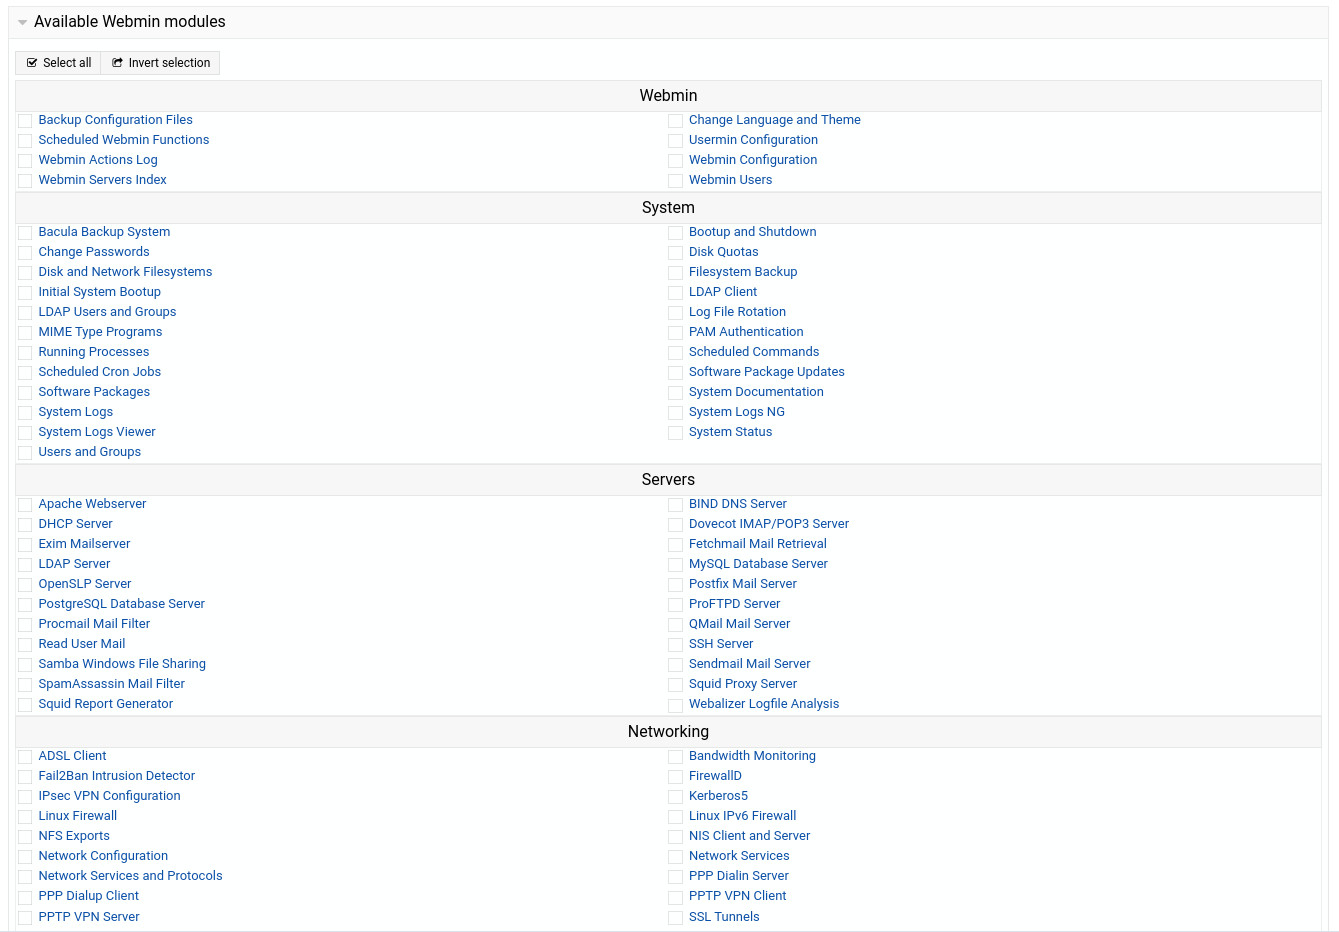The height and width of the screenshot is (932, 1339).
Task: Open the Fetchmail Mail Retrieval link
Action: pyautogui.click(x=758, y=544)
